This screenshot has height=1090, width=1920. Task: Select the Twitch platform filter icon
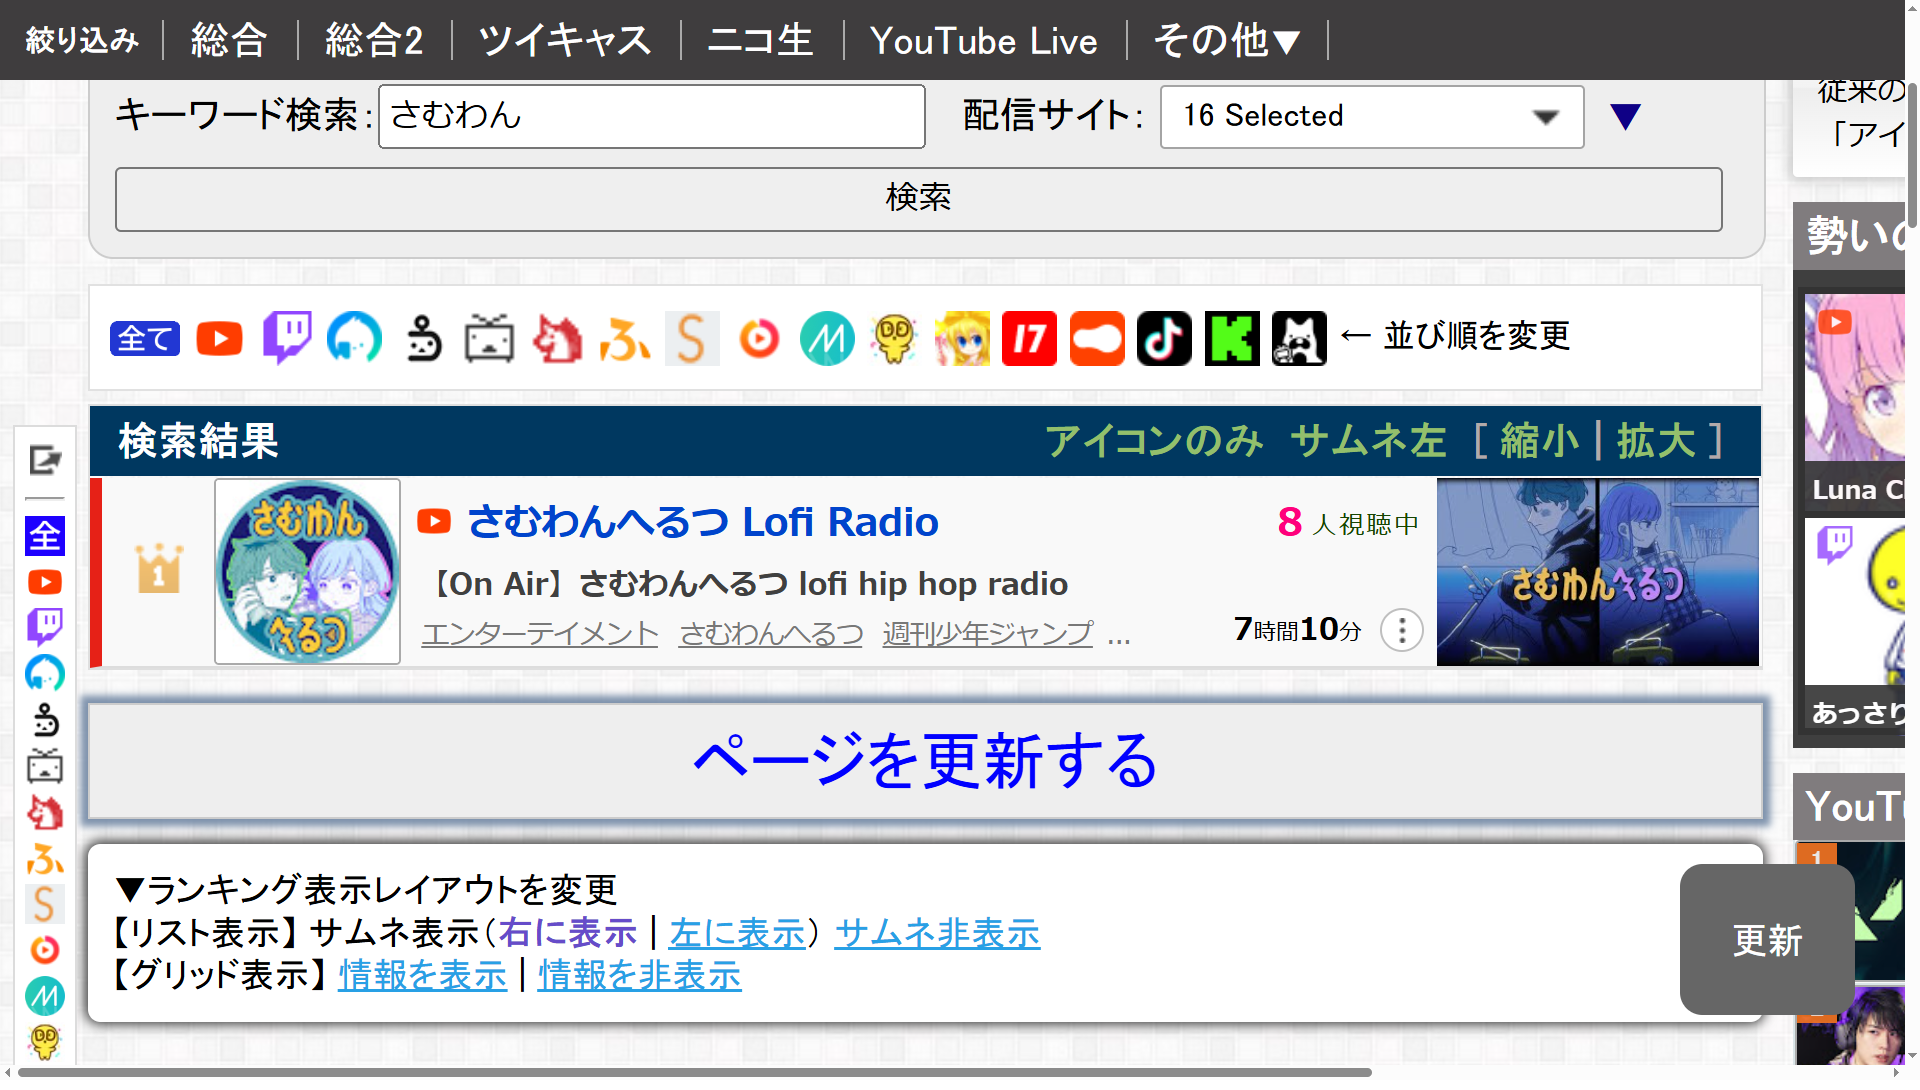click(287, 339)
